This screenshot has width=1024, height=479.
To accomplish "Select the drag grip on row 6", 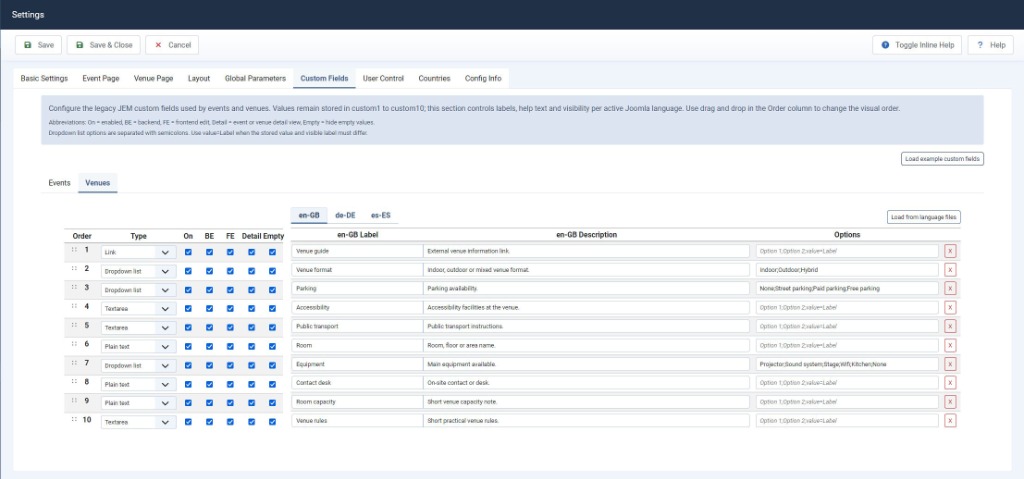I will [74, 344].
